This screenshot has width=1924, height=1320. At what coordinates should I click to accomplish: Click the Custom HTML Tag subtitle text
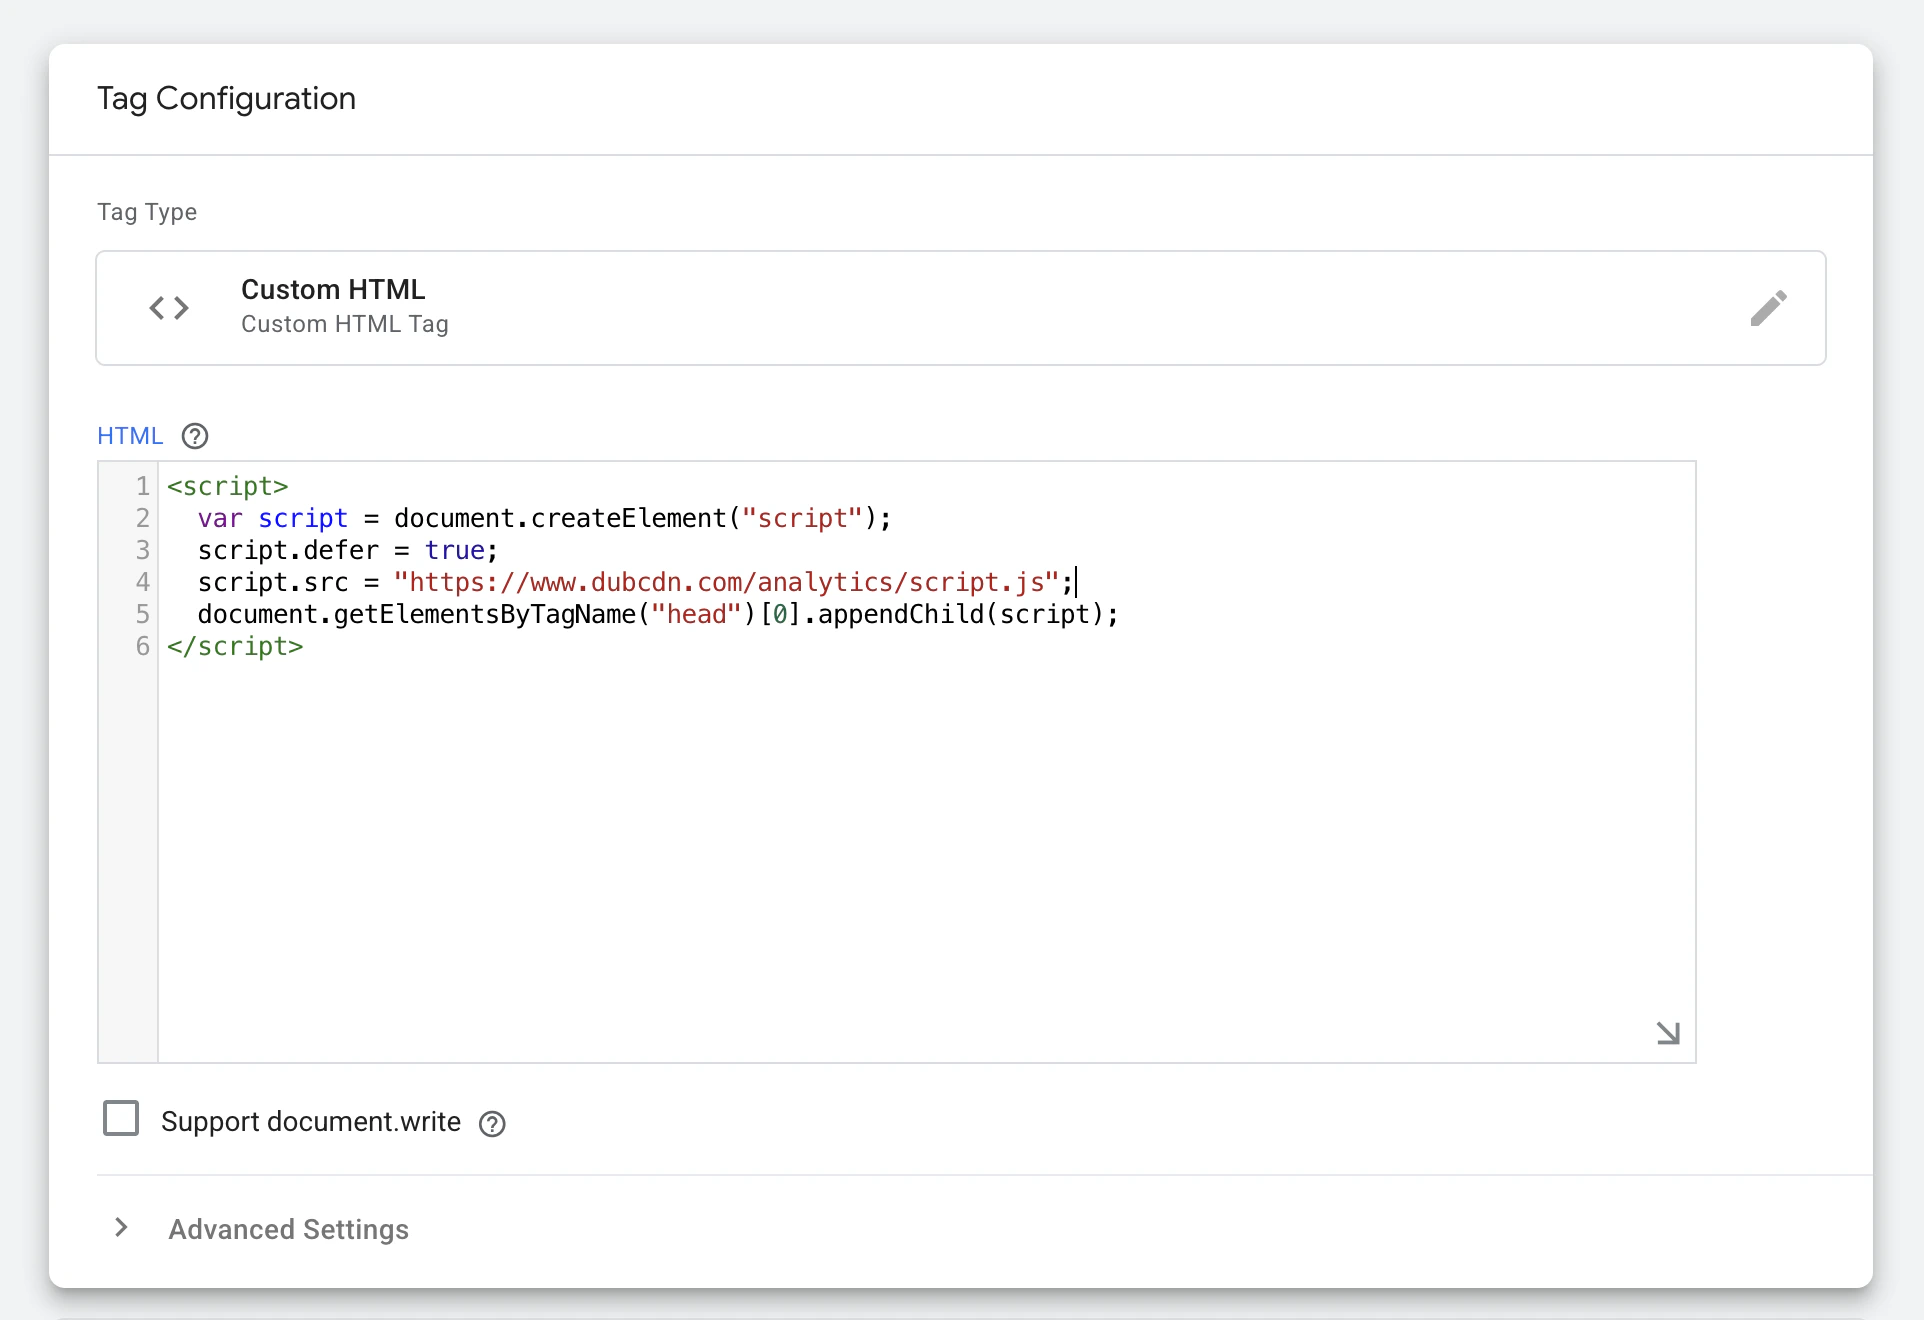pyautogui.click(x=344, y=324)
